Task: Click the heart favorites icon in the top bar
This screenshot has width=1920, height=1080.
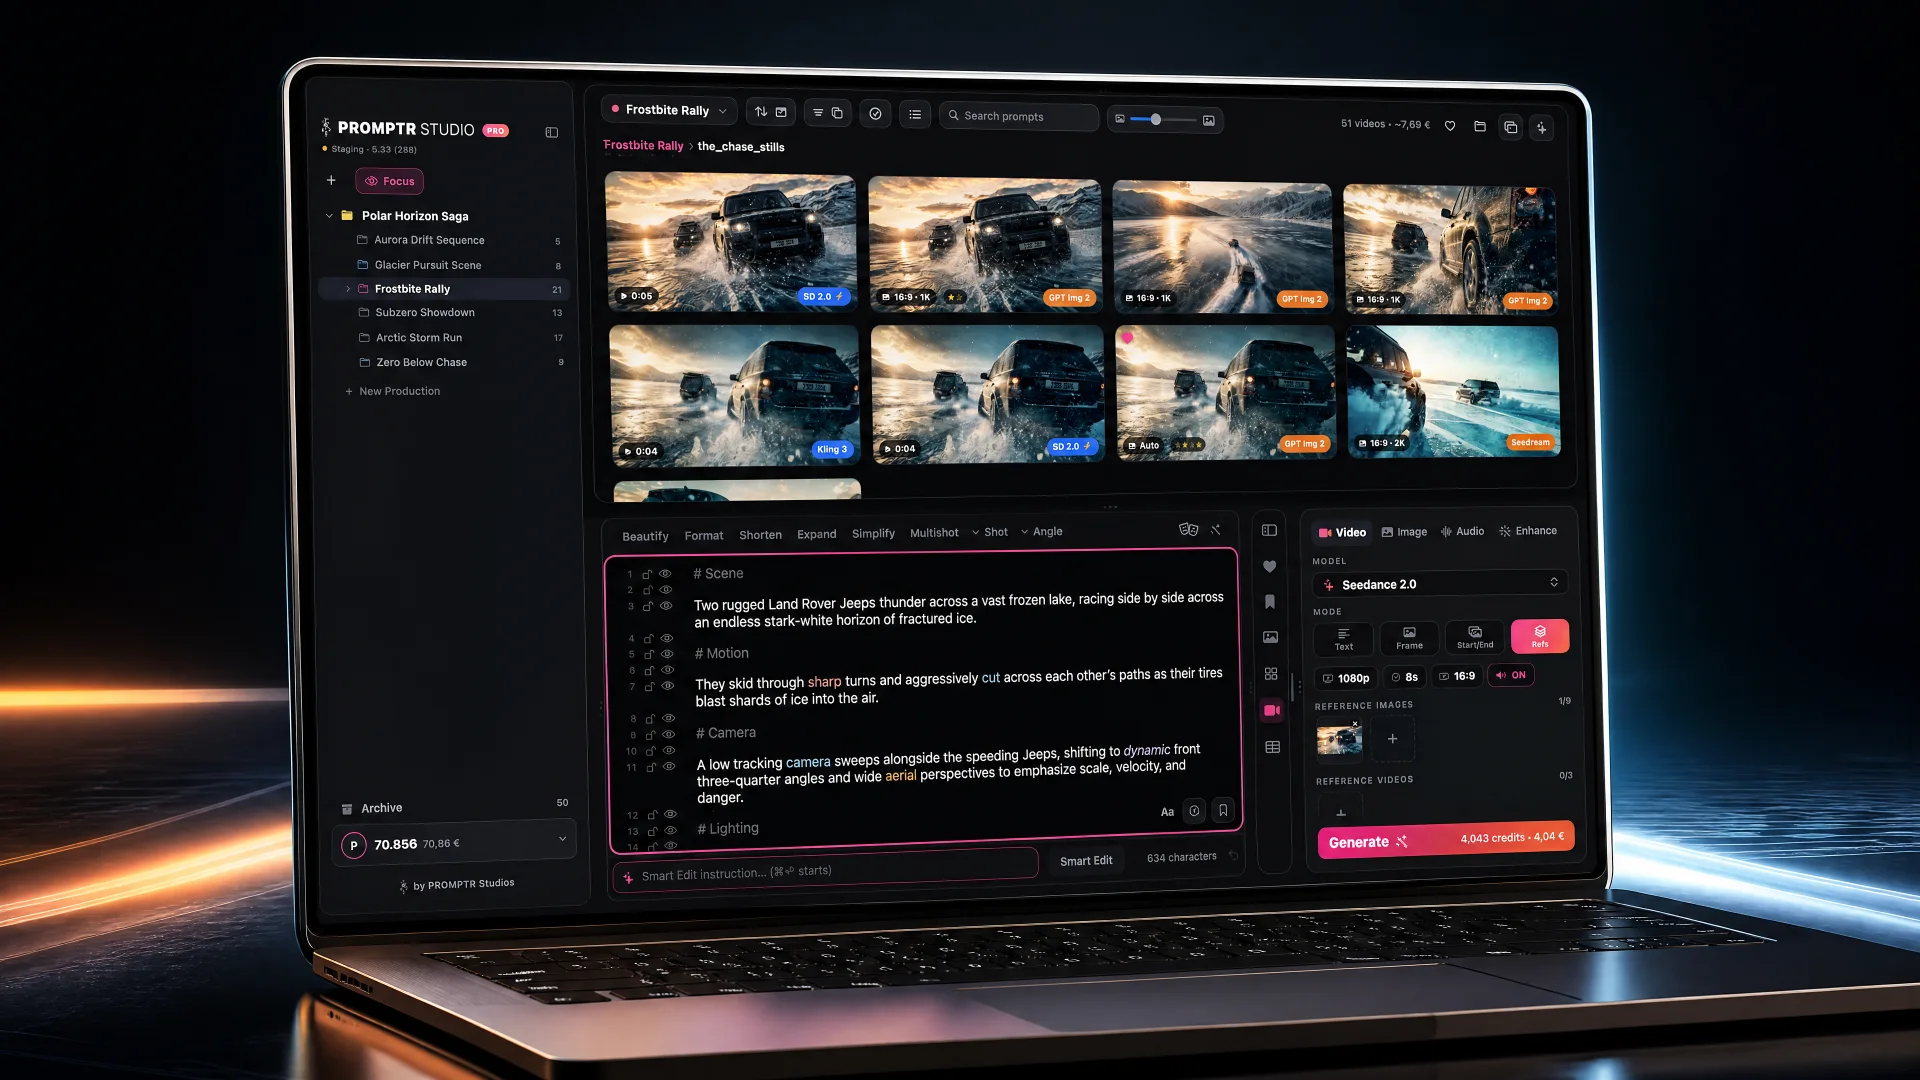Action: [x=1450, y=126]
